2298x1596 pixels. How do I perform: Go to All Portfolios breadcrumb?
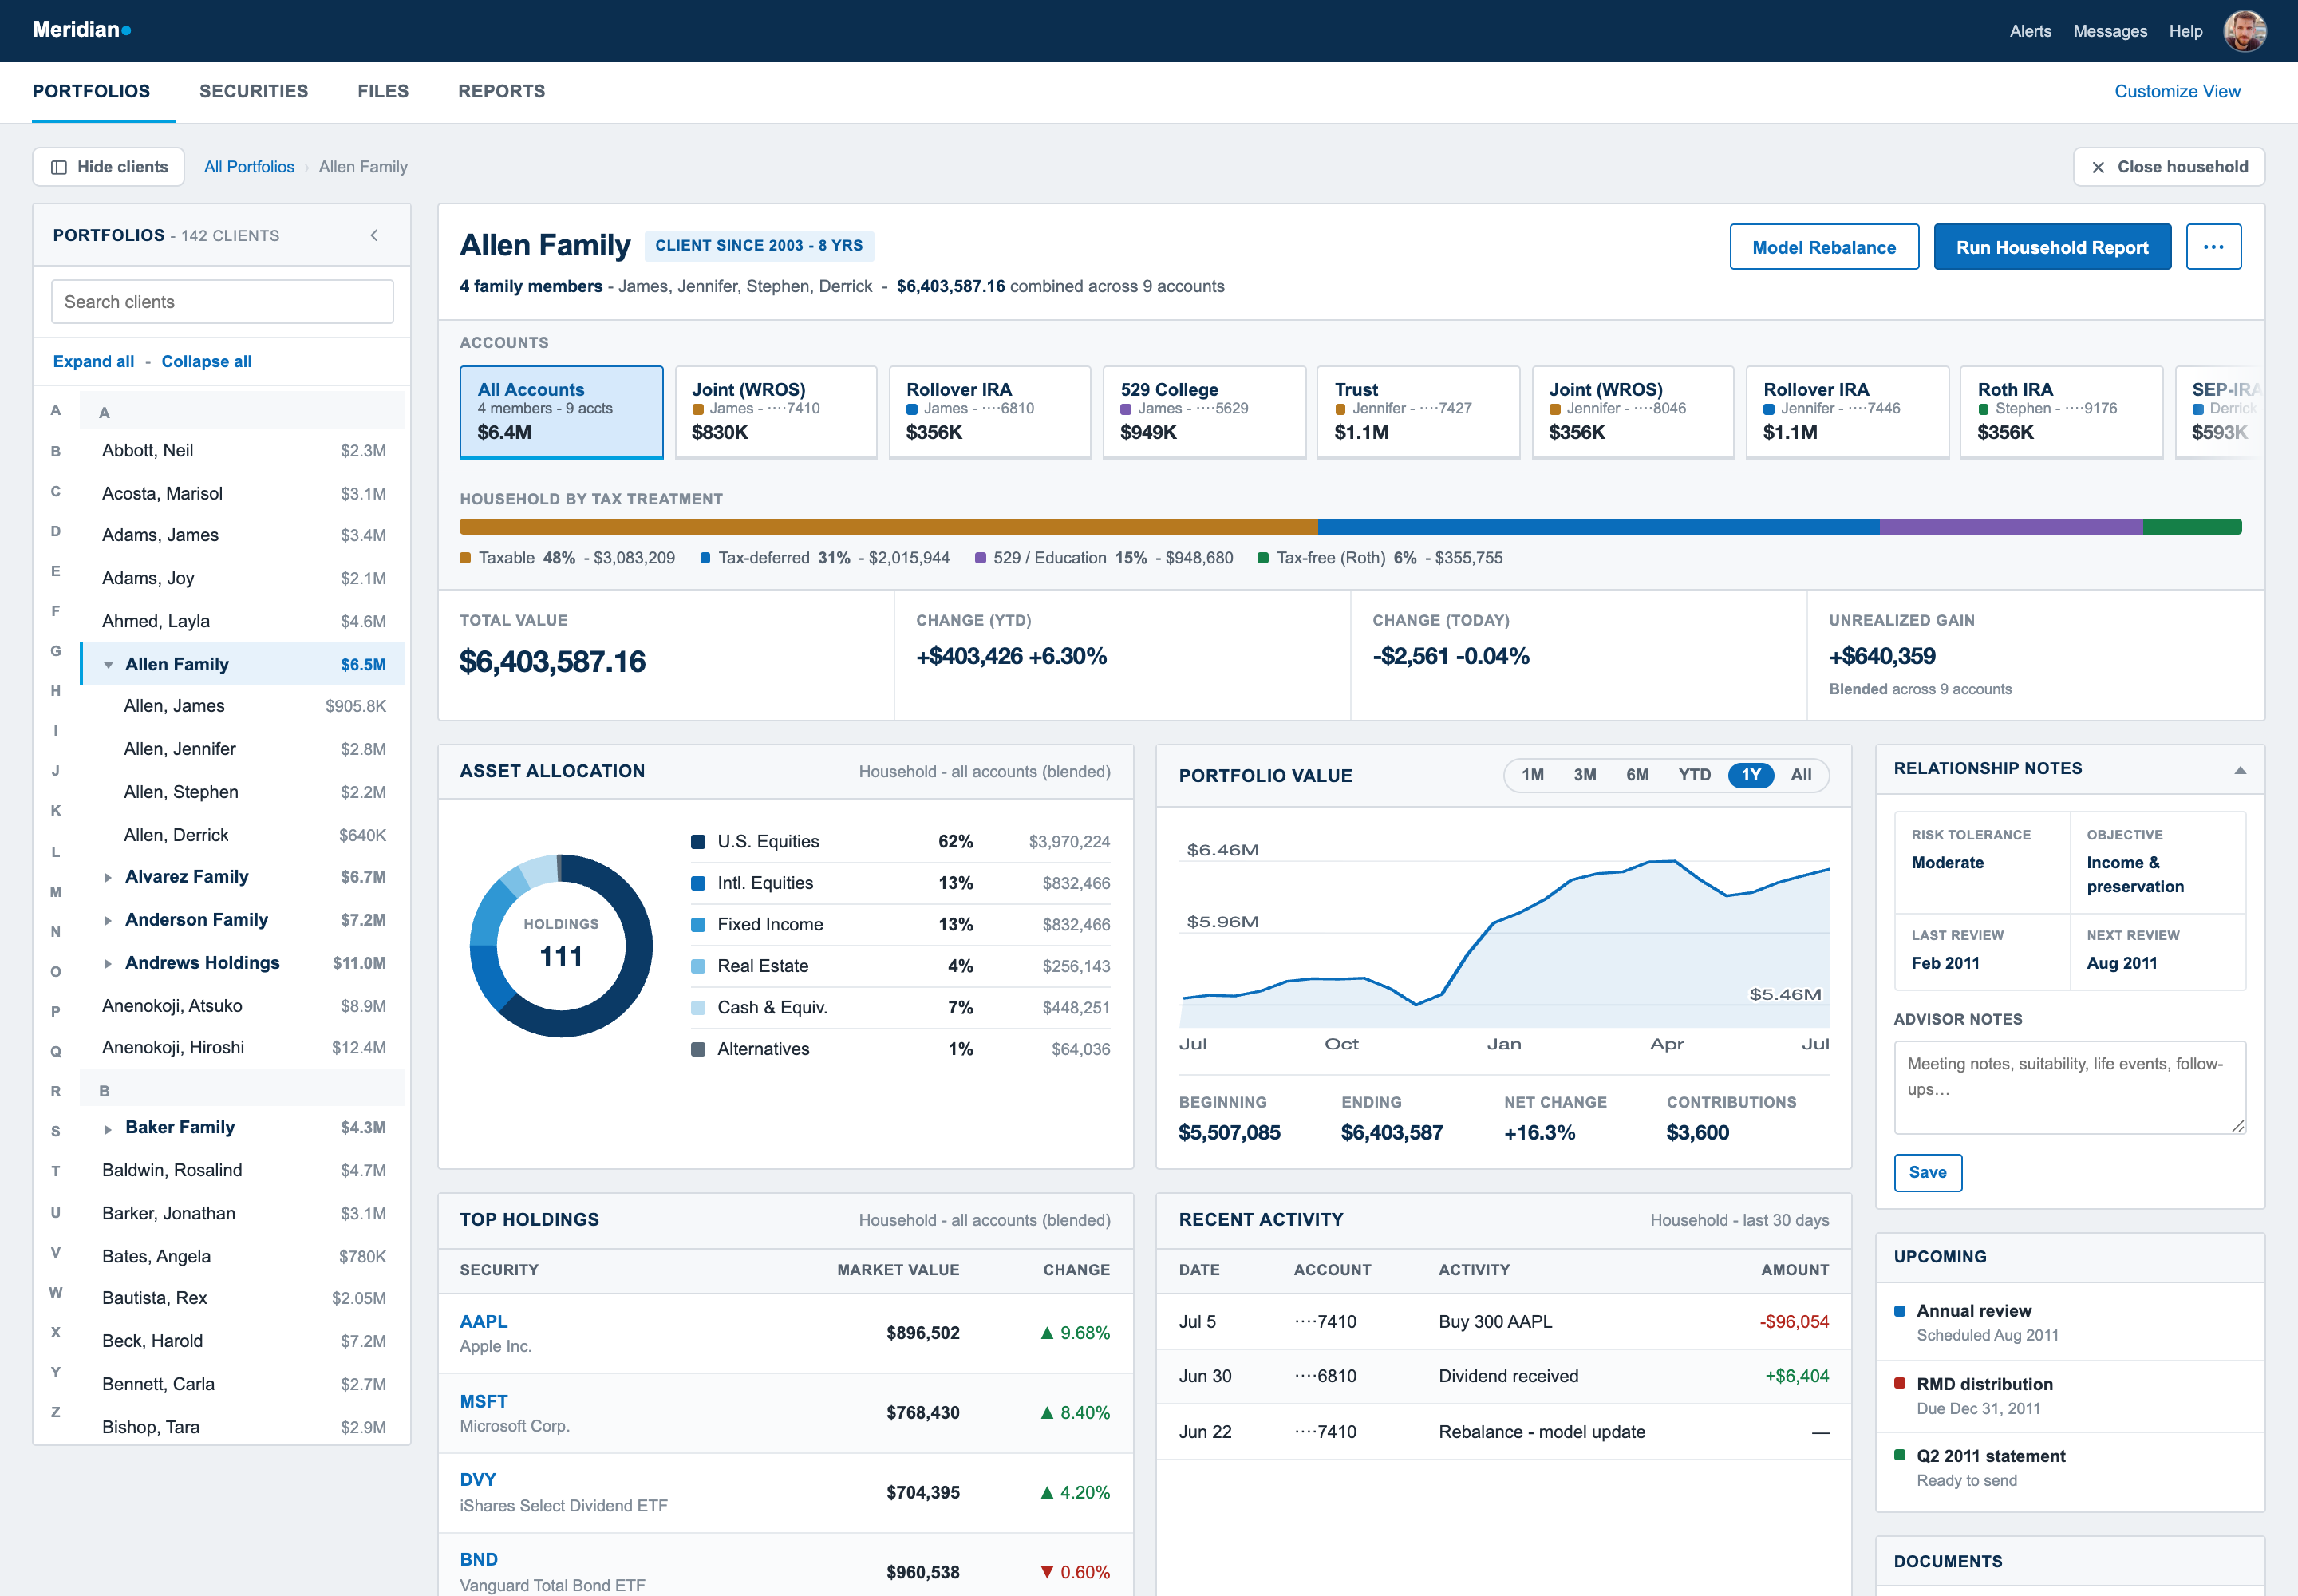[249, 167]
